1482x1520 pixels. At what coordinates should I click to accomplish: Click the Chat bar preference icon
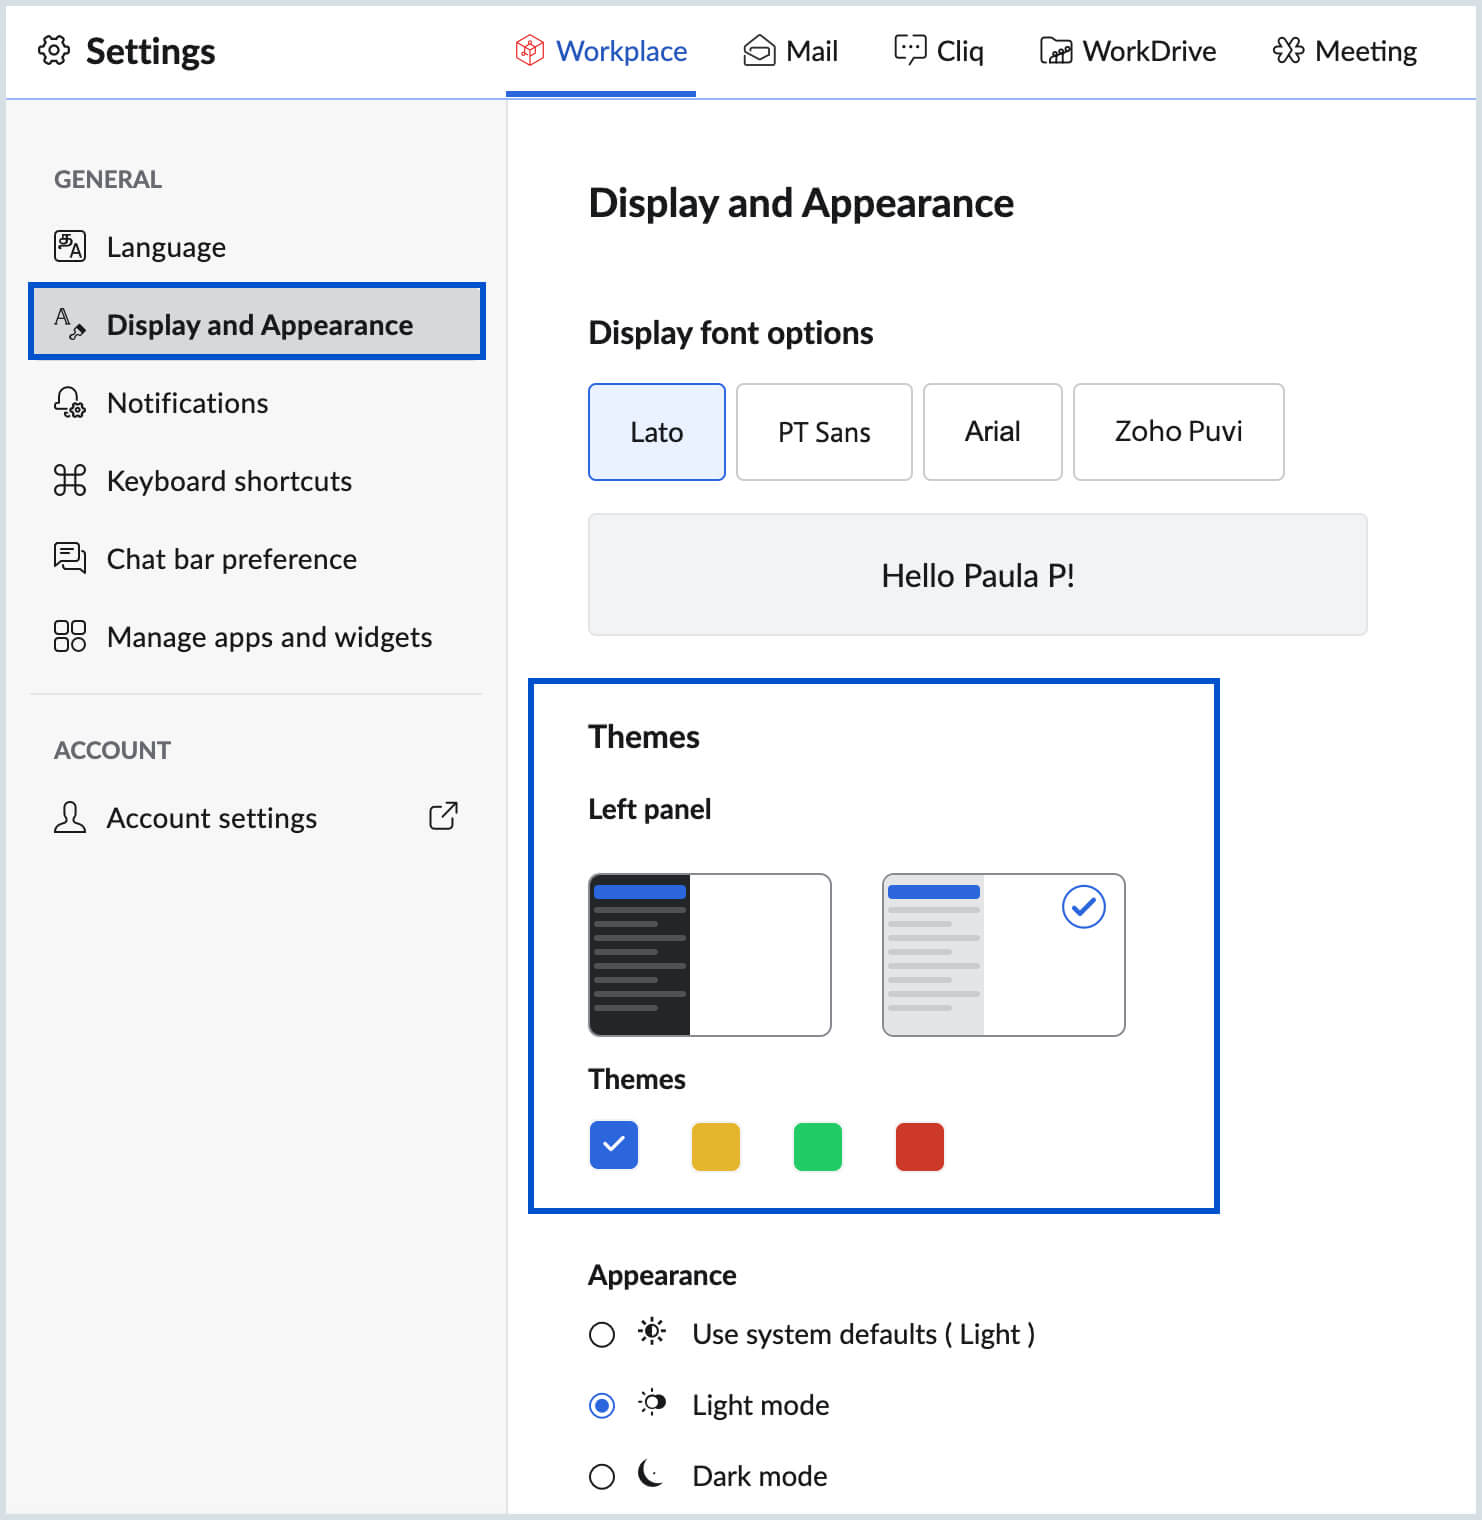point(70,558)
